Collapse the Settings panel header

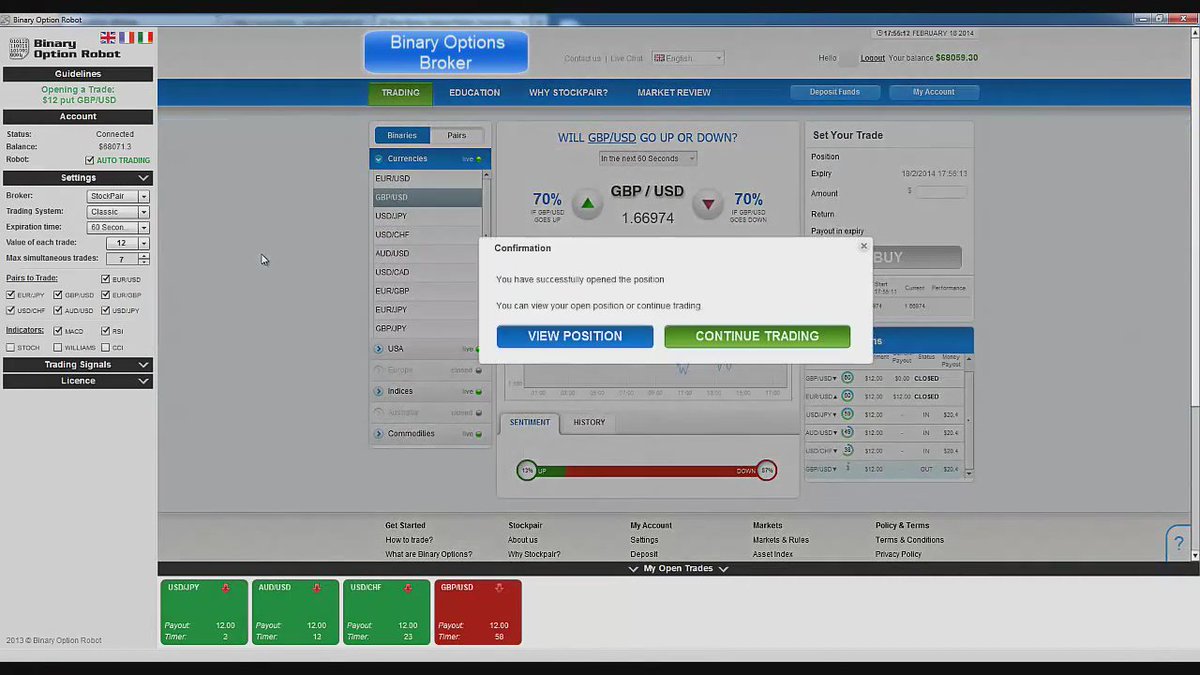78,178
